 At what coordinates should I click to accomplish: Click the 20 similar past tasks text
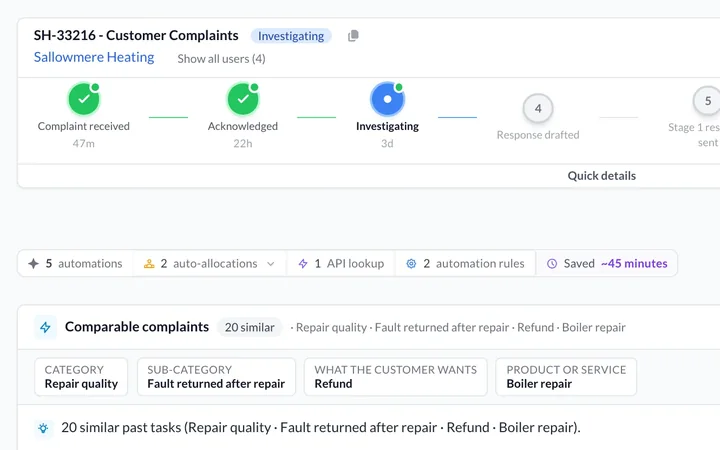point(321,428)
